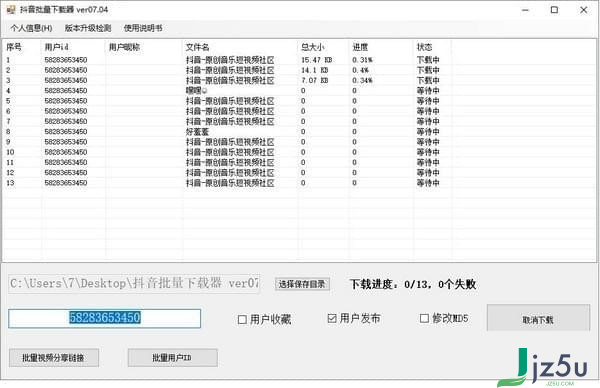Click the 下载进度 0/13 status text
This screenshot has height=388, width=600.
coord(412,284)
